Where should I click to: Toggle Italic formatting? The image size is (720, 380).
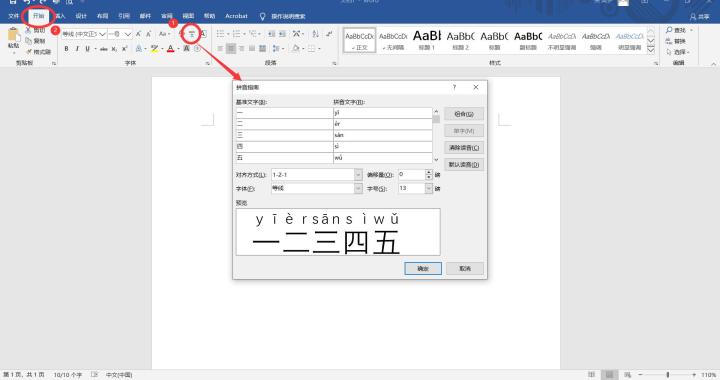point(77,49)
